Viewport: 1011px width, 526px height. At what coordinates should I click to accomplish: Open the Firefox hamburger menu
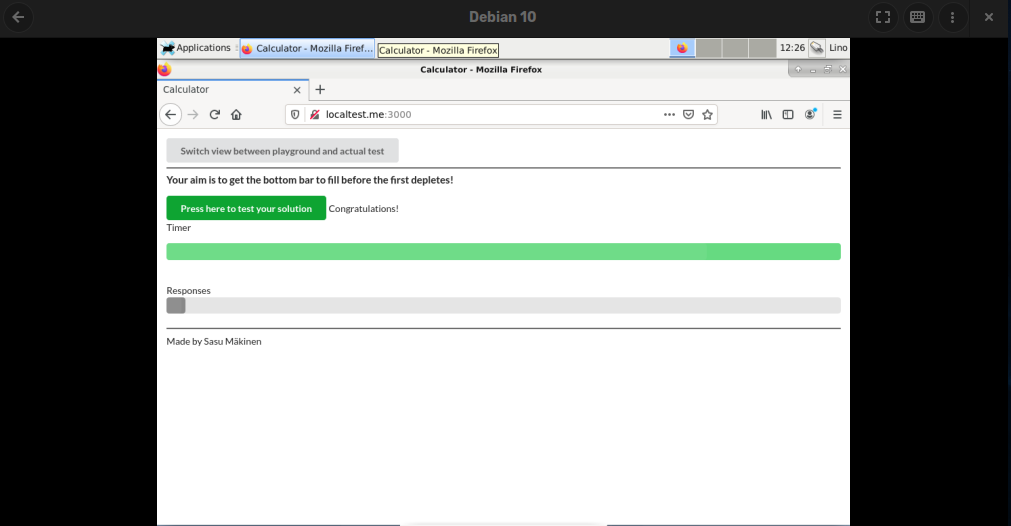point(837,114)
